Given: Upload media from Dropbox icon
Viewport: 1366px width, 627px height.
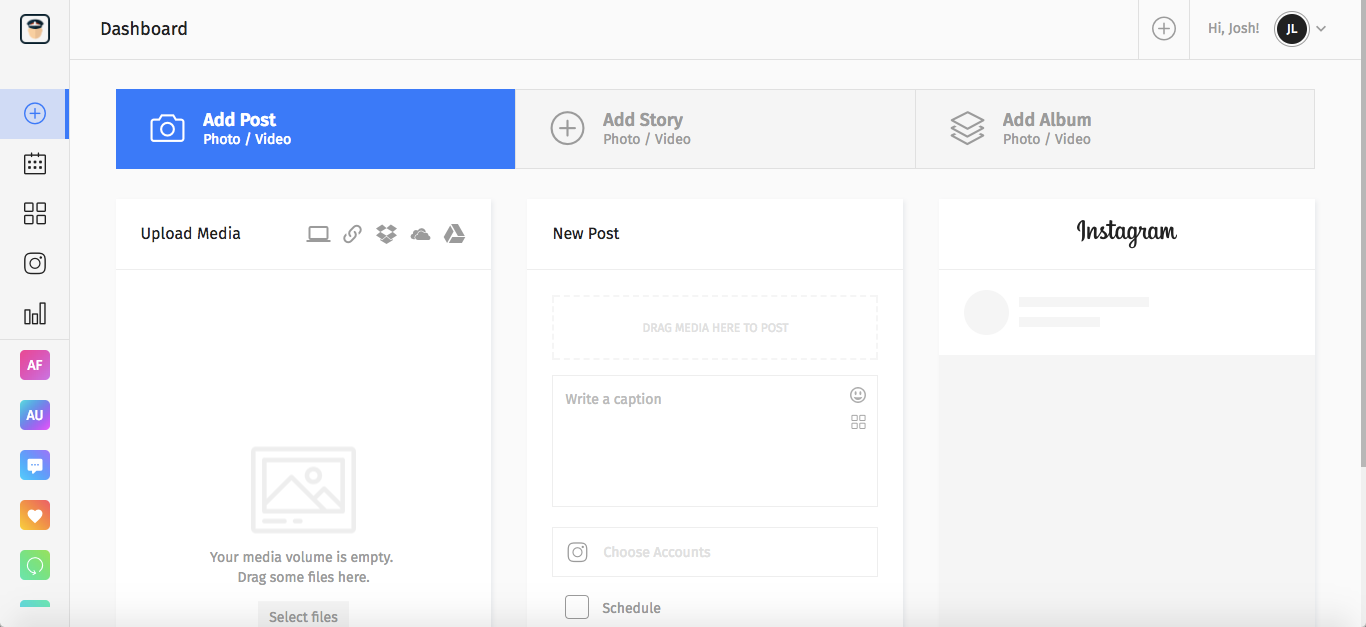Looking at the screenshot, I should click(386, 234).
